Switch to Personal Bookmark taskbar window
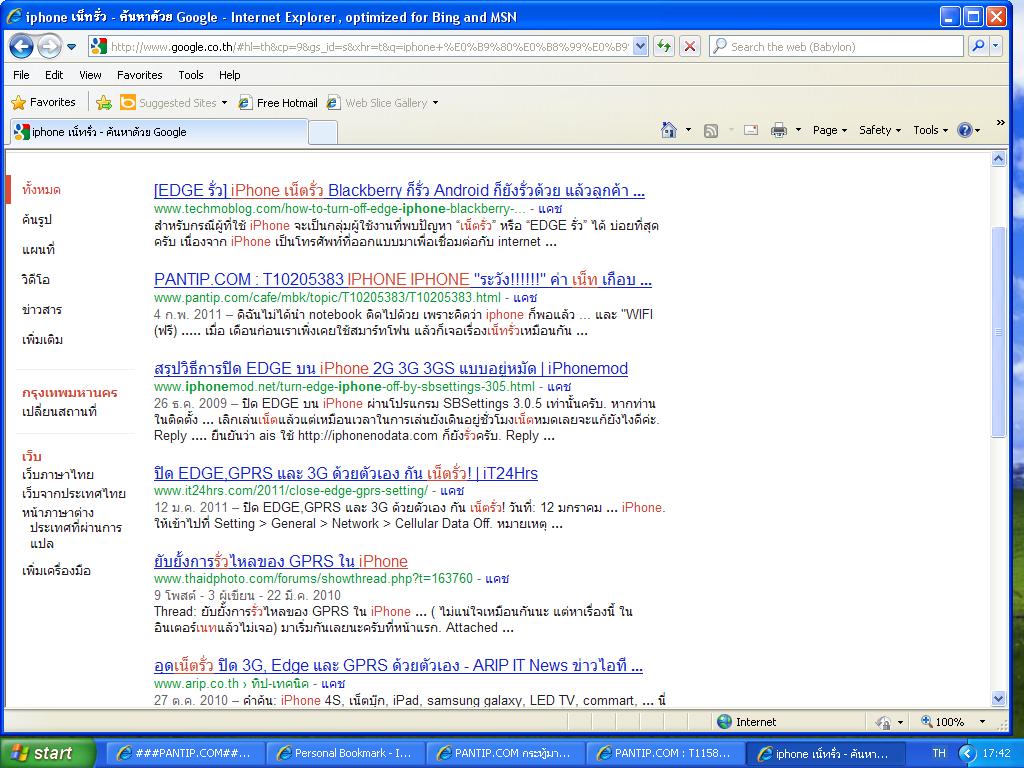Screen dimensions: 1024x768 344,753
